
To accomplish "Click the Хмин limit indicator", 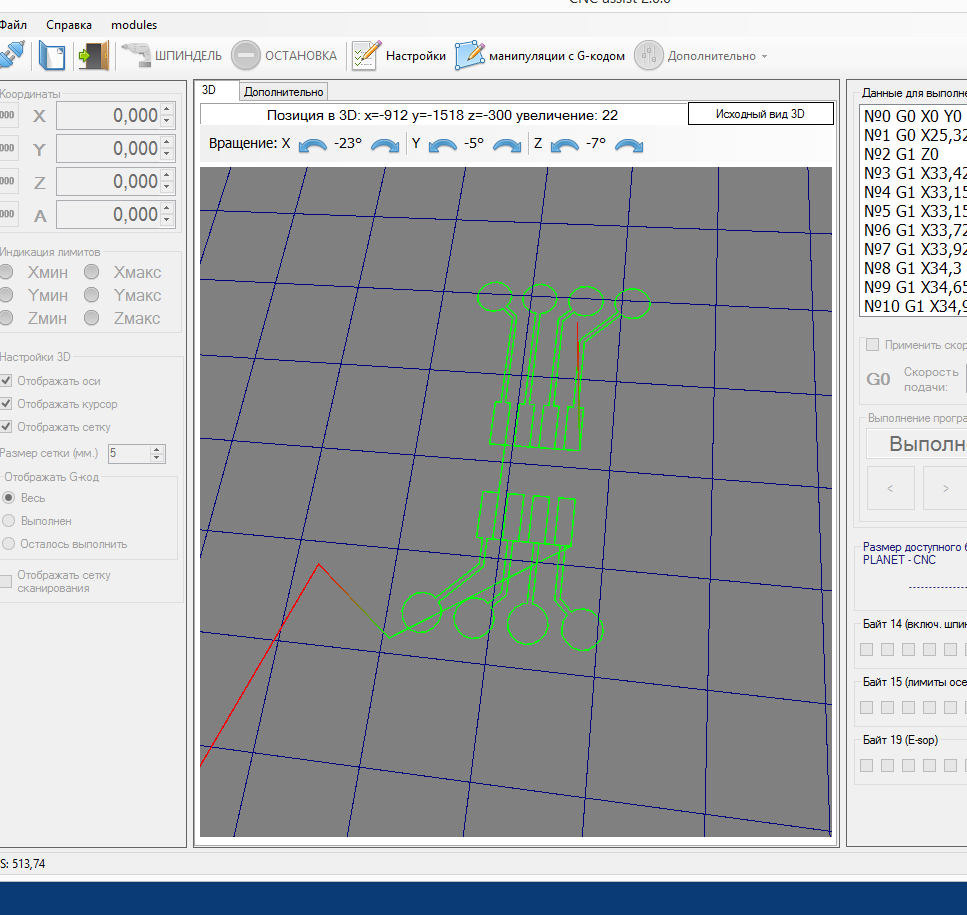I will [x=6, y=272].
